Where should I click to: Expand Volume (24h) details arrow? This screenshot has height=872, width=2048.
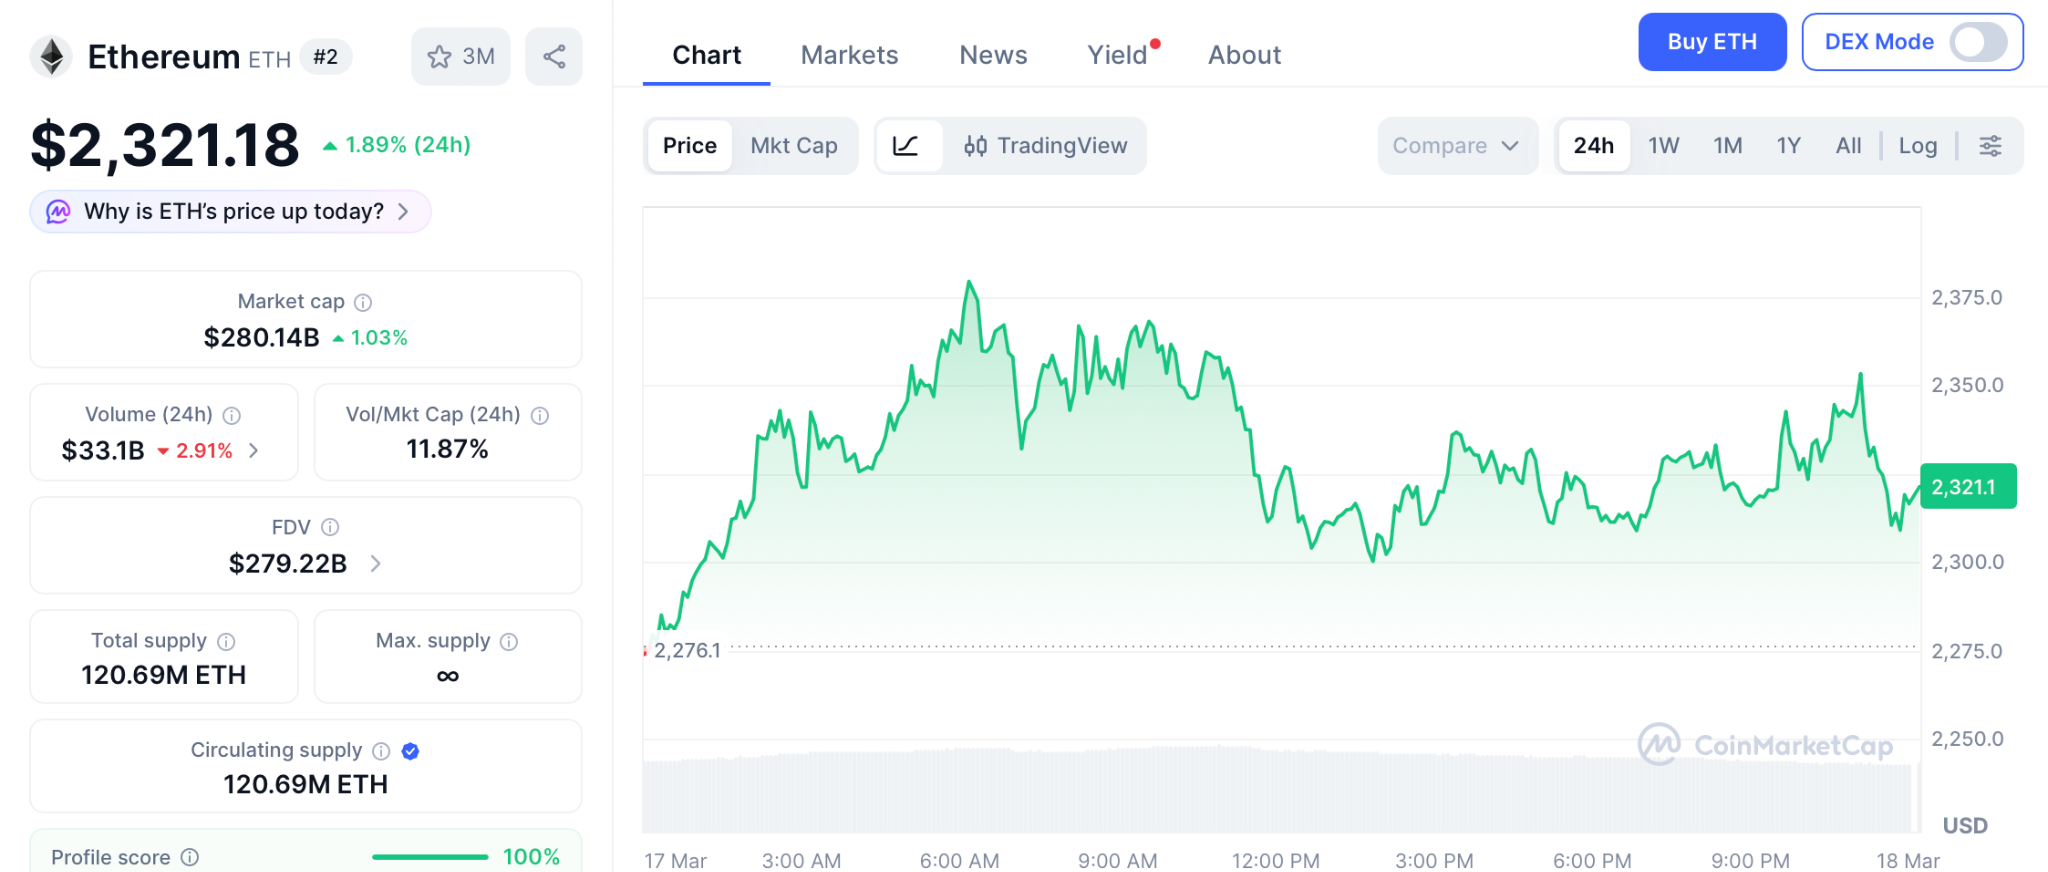[254, 451]
